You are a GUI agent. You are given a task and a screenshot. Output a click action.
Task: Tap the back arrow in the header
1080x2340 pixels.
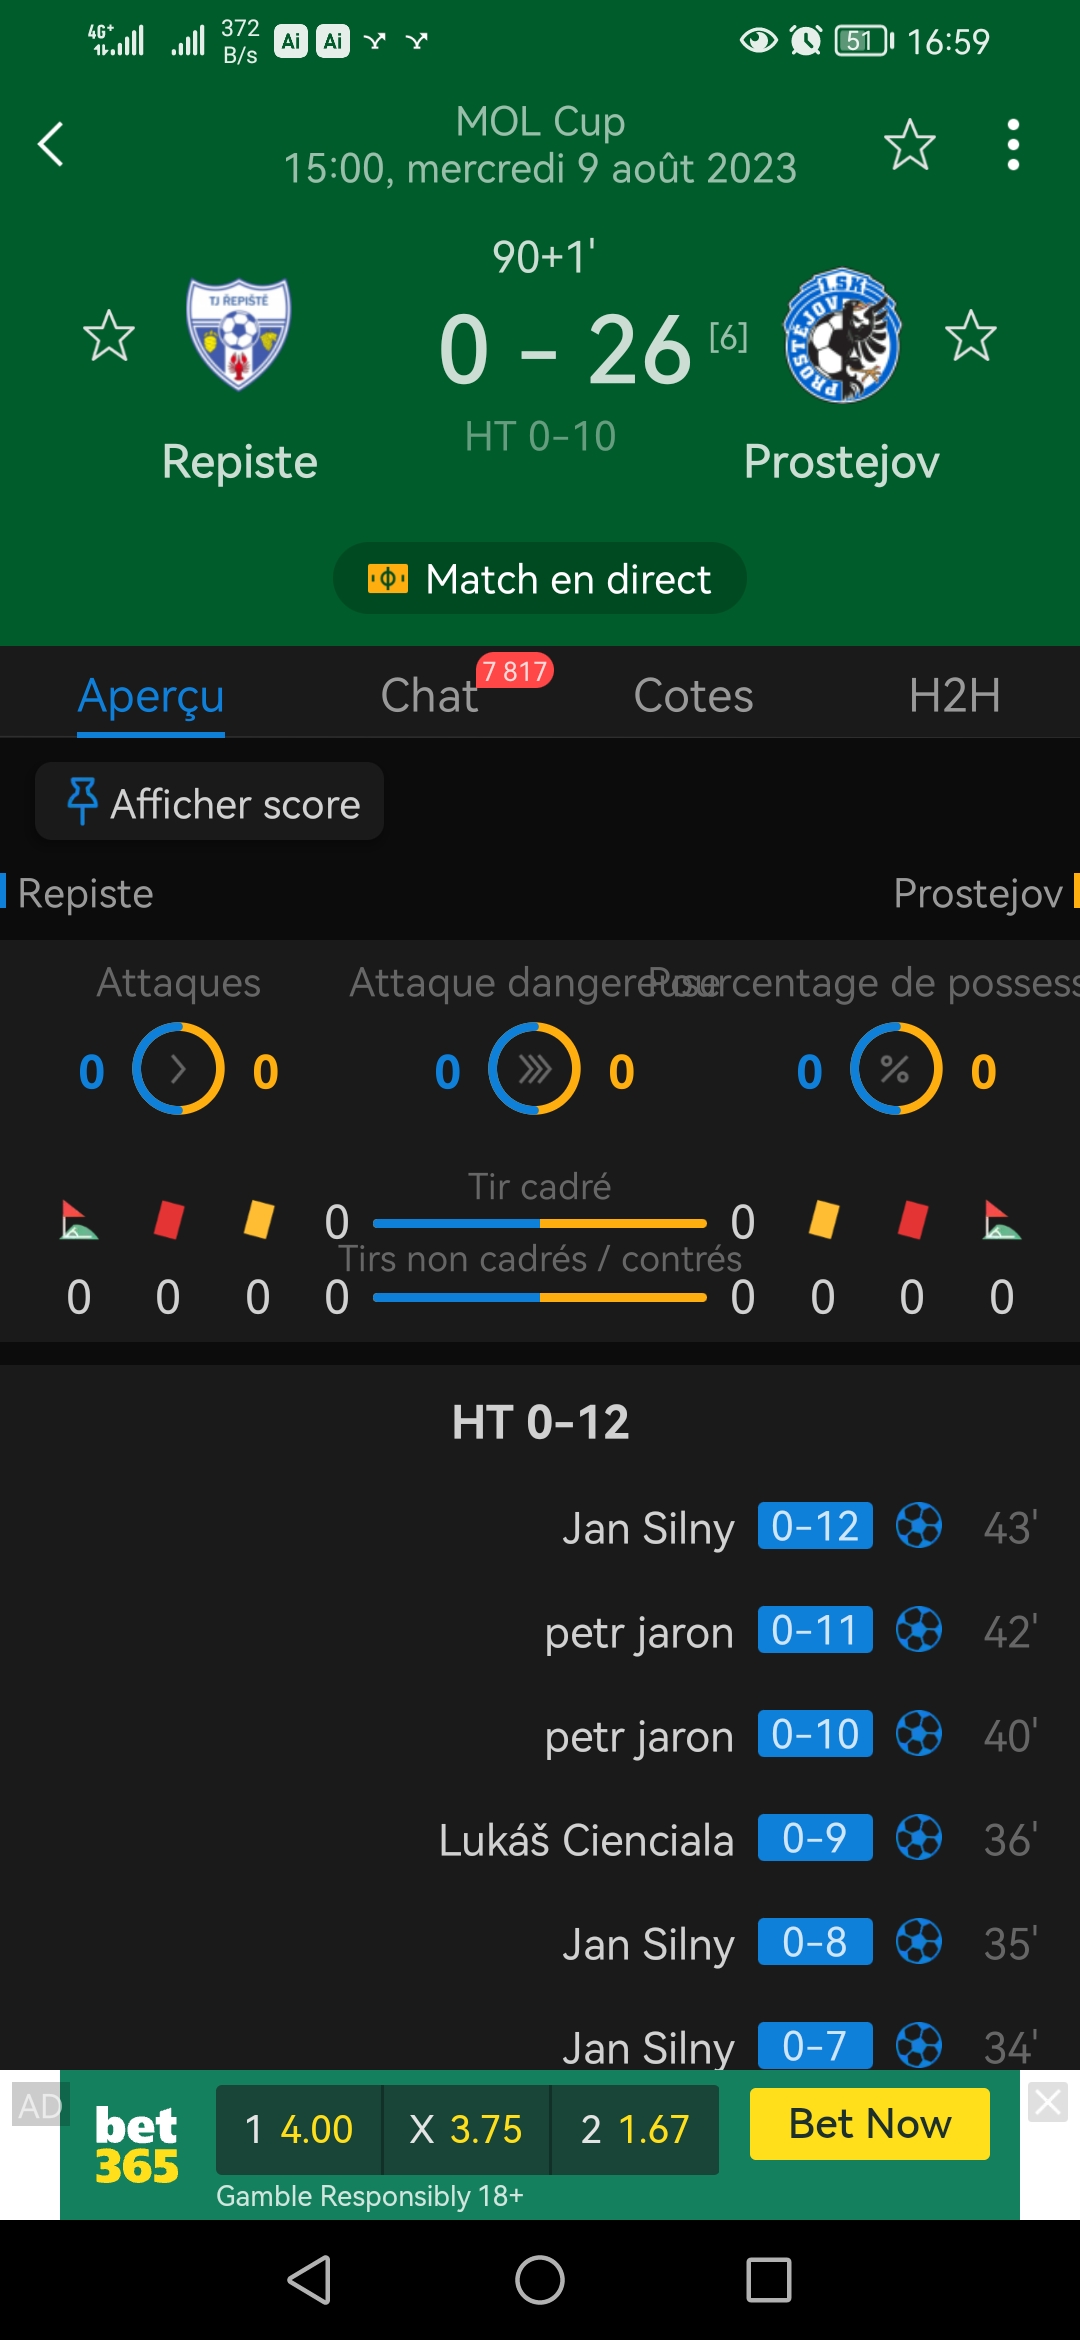pos(51,144)
